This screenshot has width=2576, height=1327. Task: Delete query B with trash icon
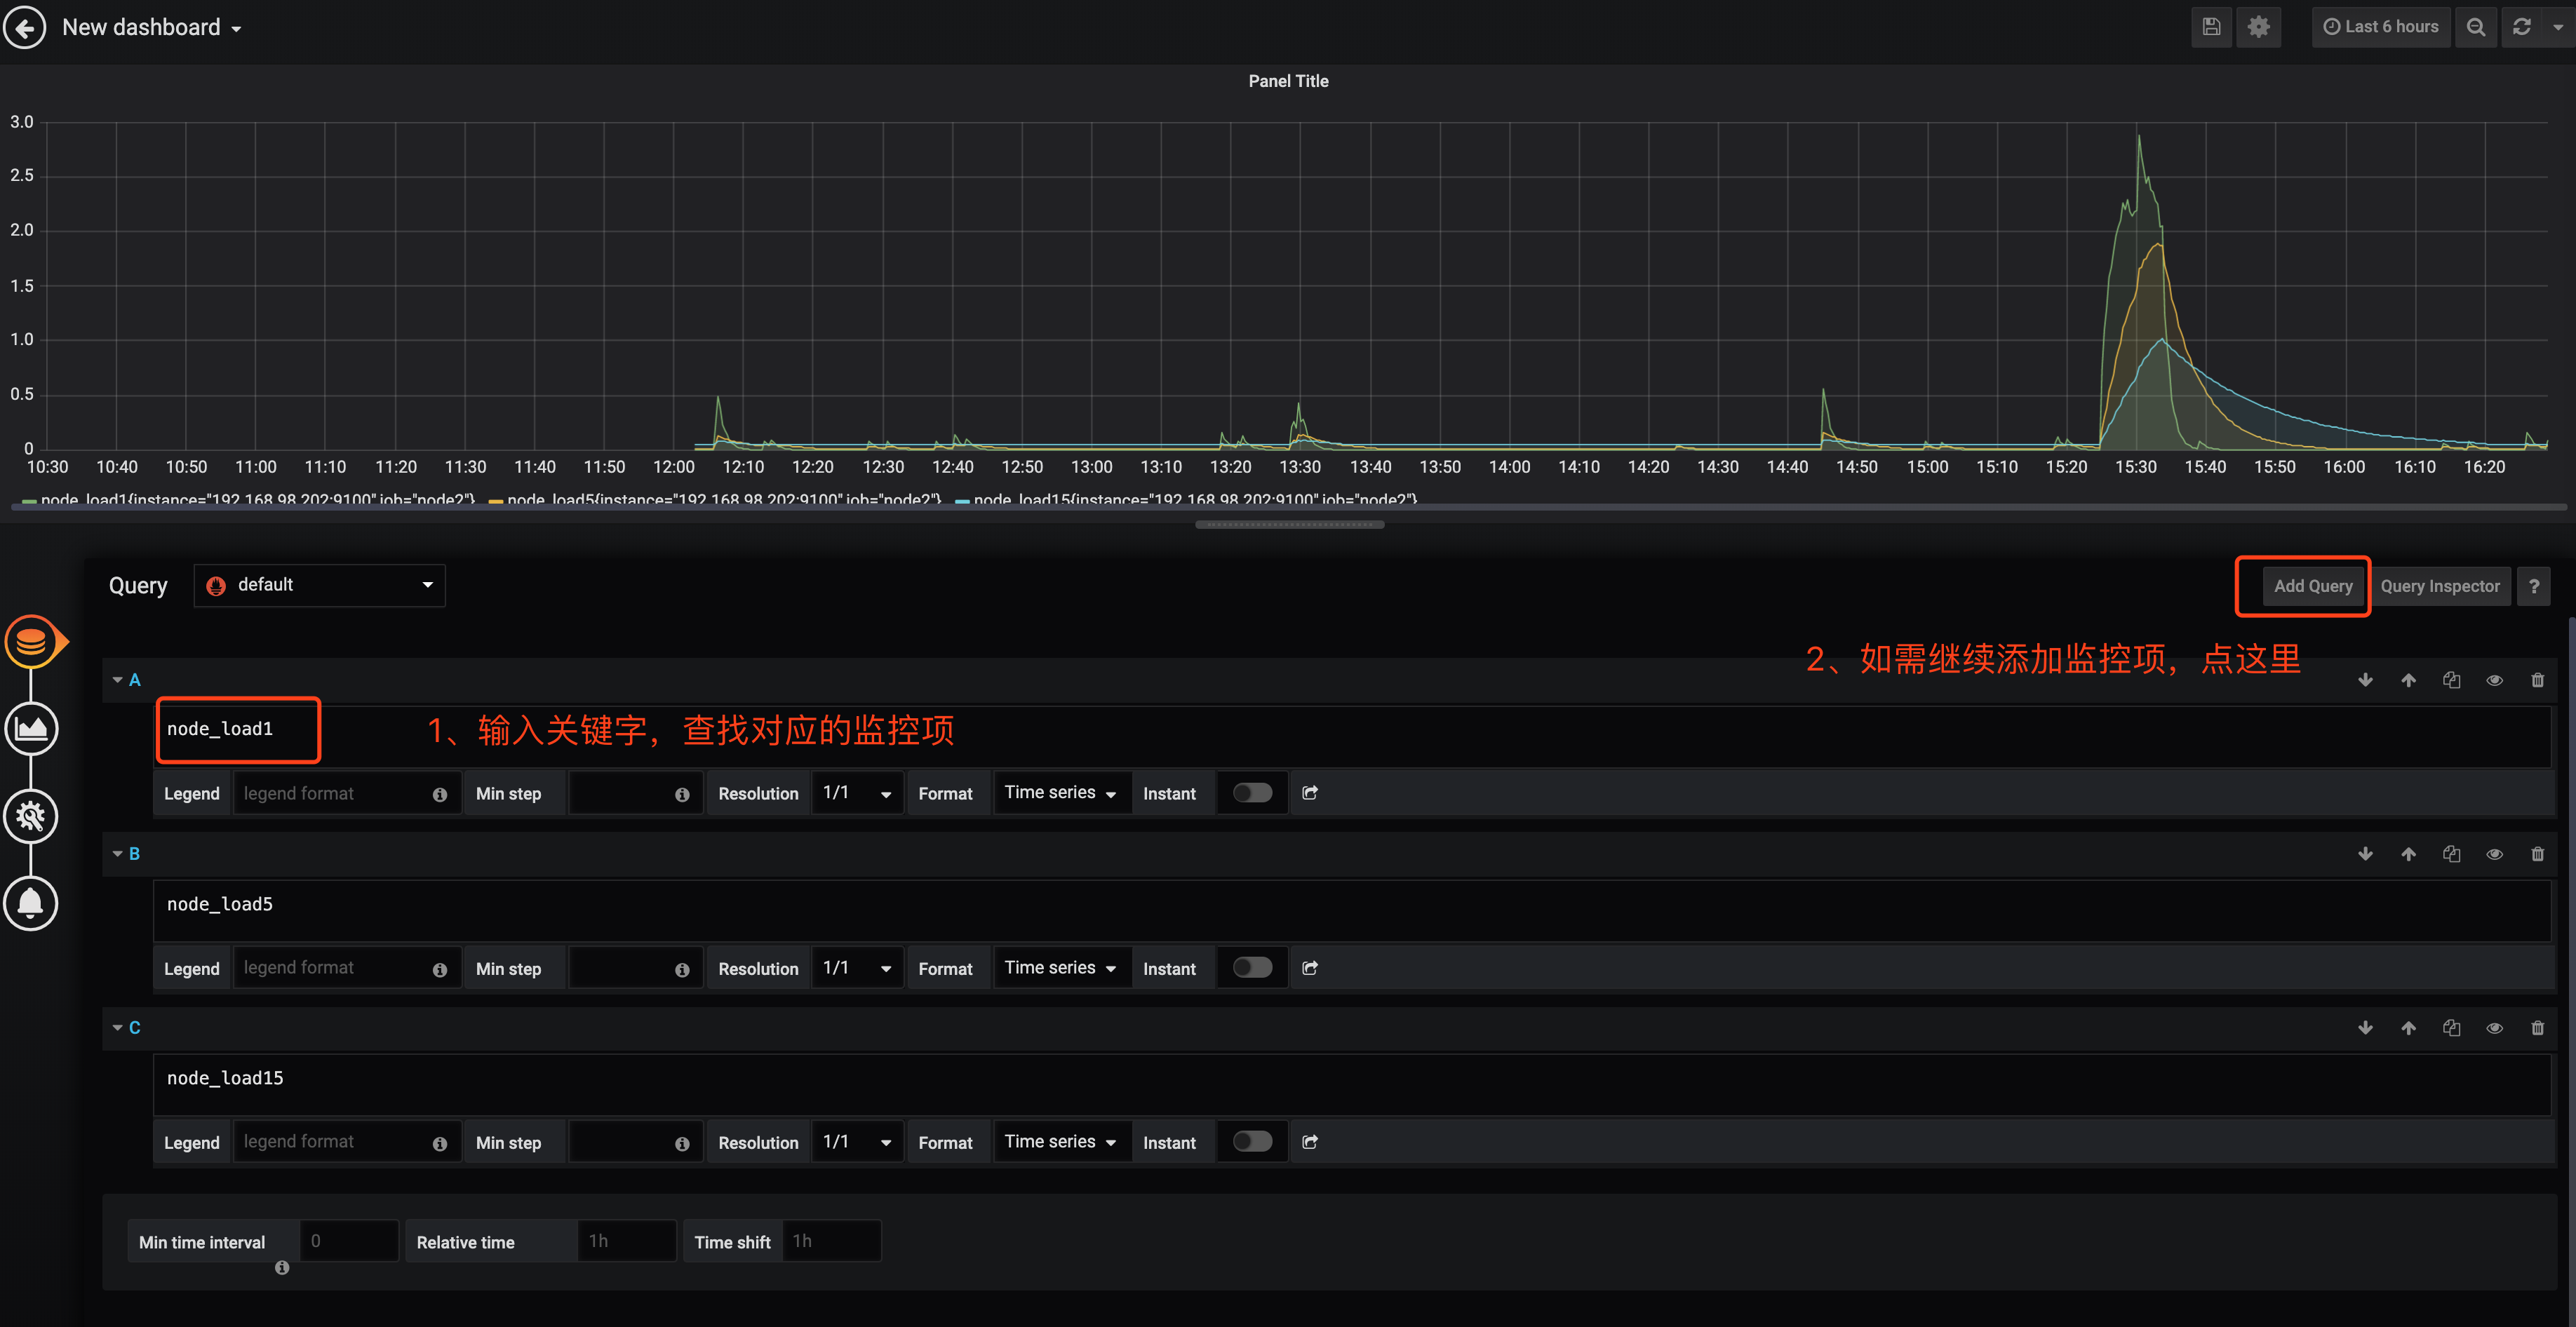point(2537,854)
